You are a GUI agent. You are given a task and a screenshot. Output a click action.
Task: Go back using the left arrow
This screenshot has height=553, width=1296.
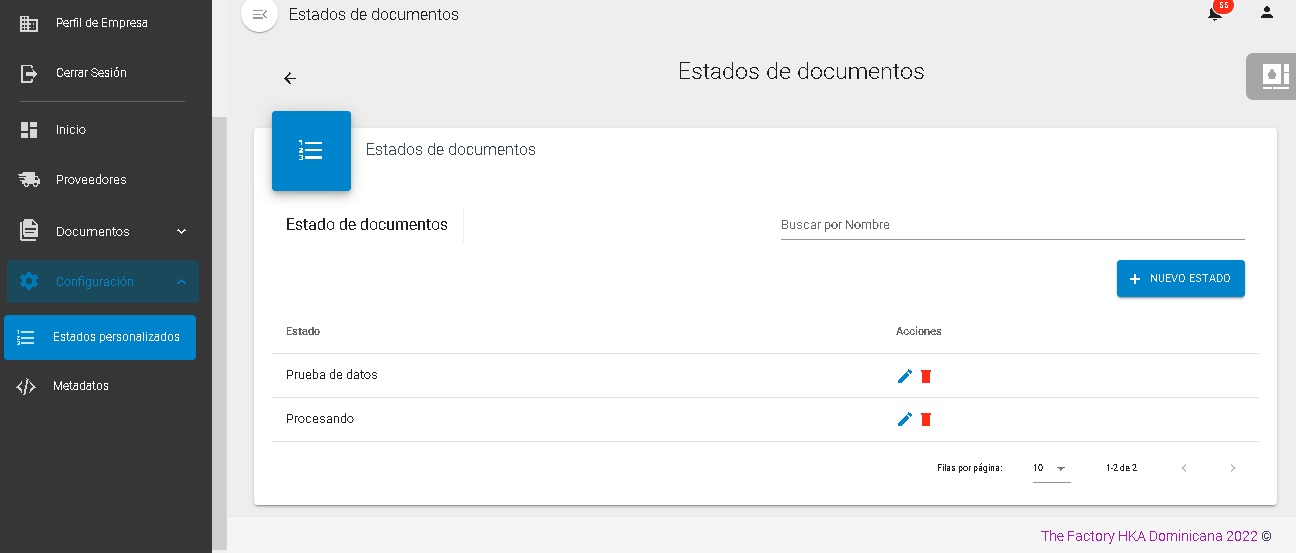point(290,78)
